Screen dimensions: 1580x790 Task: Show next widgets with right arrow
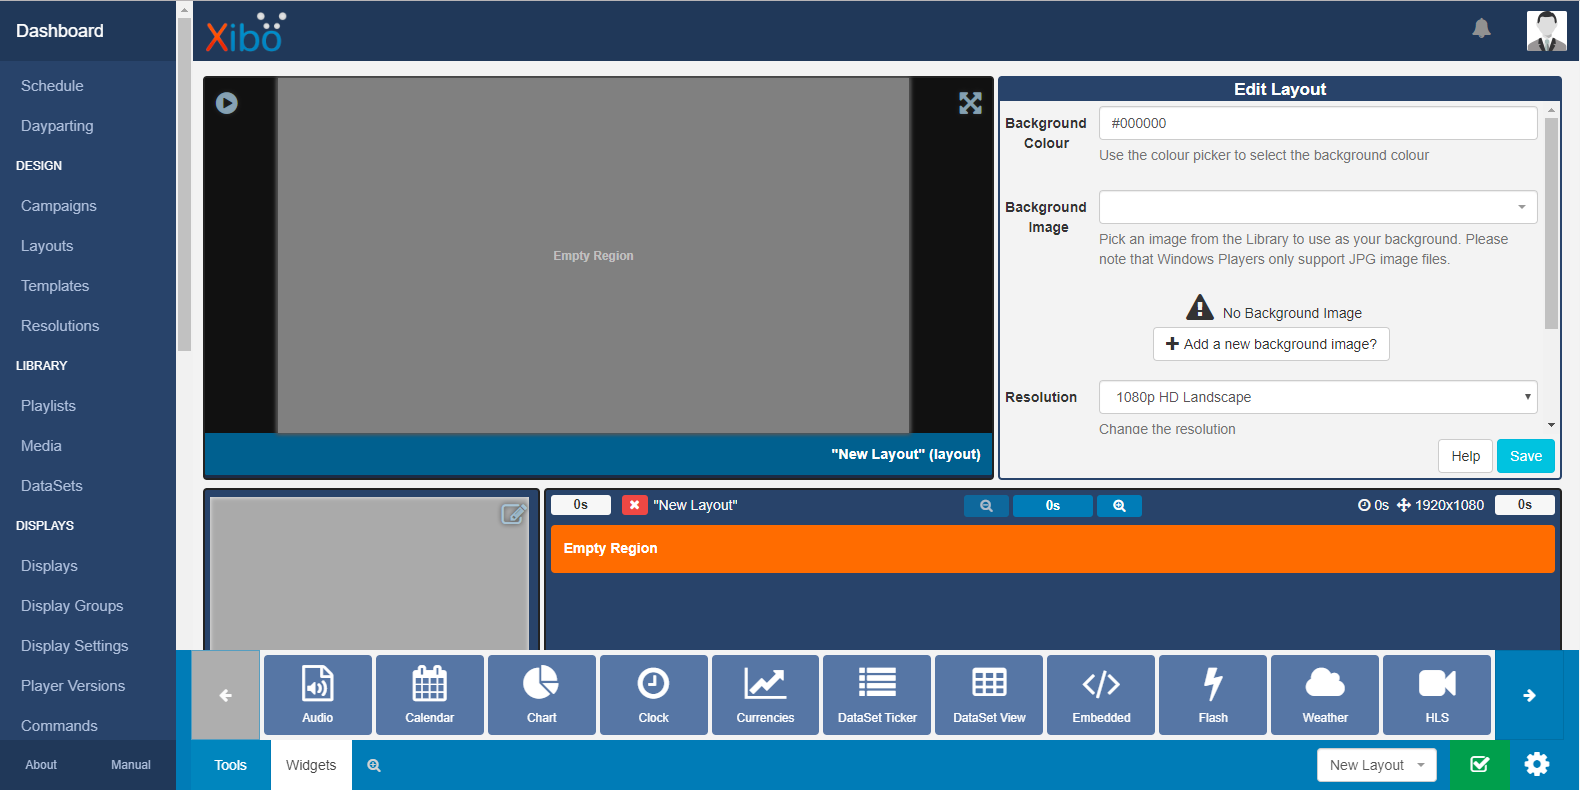tap(1529, 695)
